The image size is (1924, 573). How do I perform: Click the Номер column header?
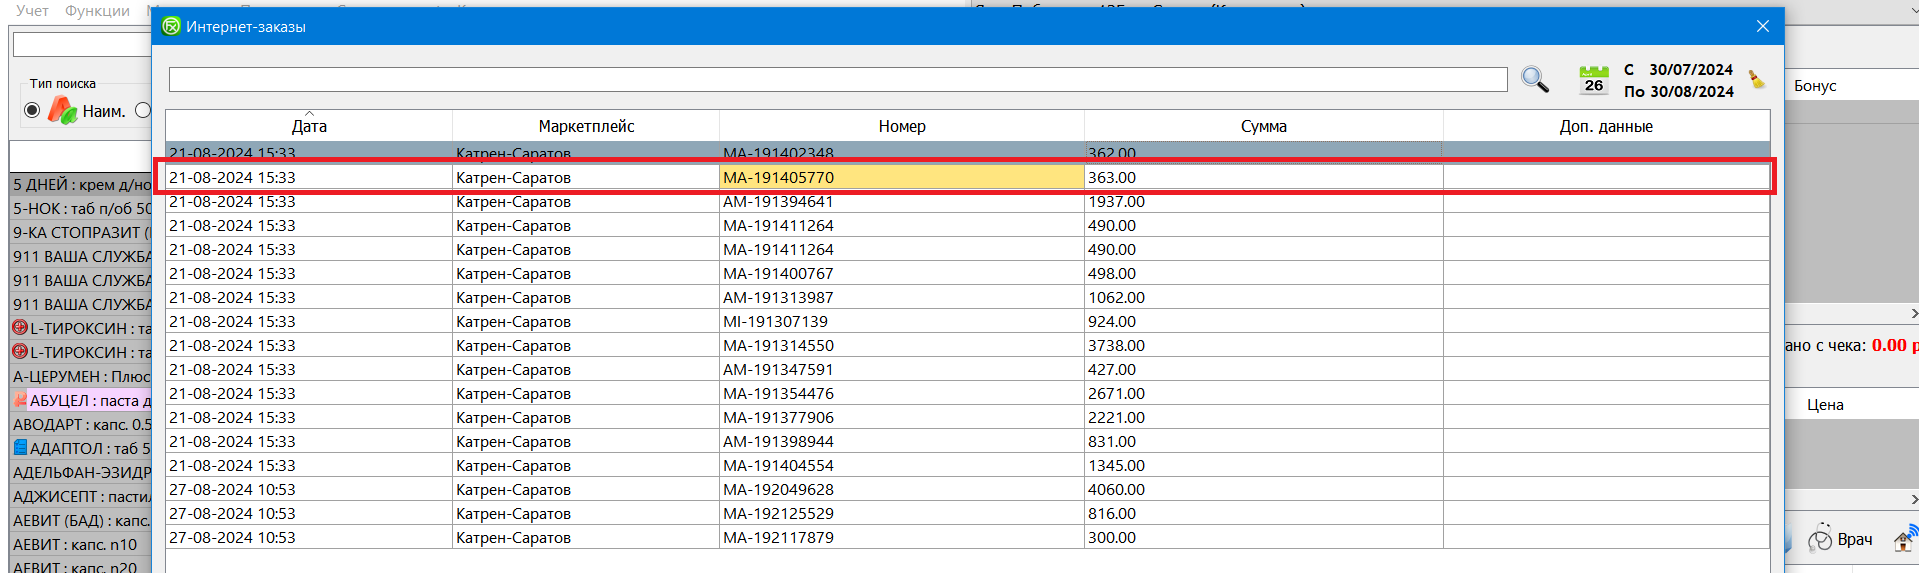(x=901, y=126)
